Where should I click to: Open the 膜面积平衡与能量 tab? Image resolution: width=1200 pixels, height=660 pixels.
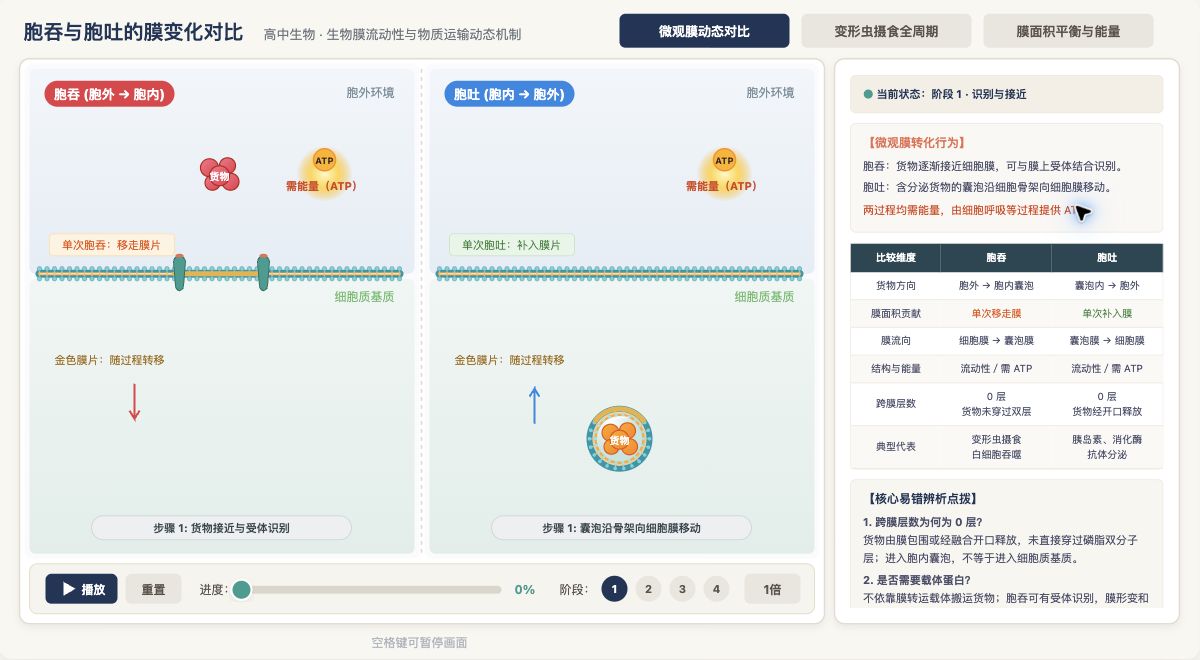pyautogui.click(x=1068, y=31)
